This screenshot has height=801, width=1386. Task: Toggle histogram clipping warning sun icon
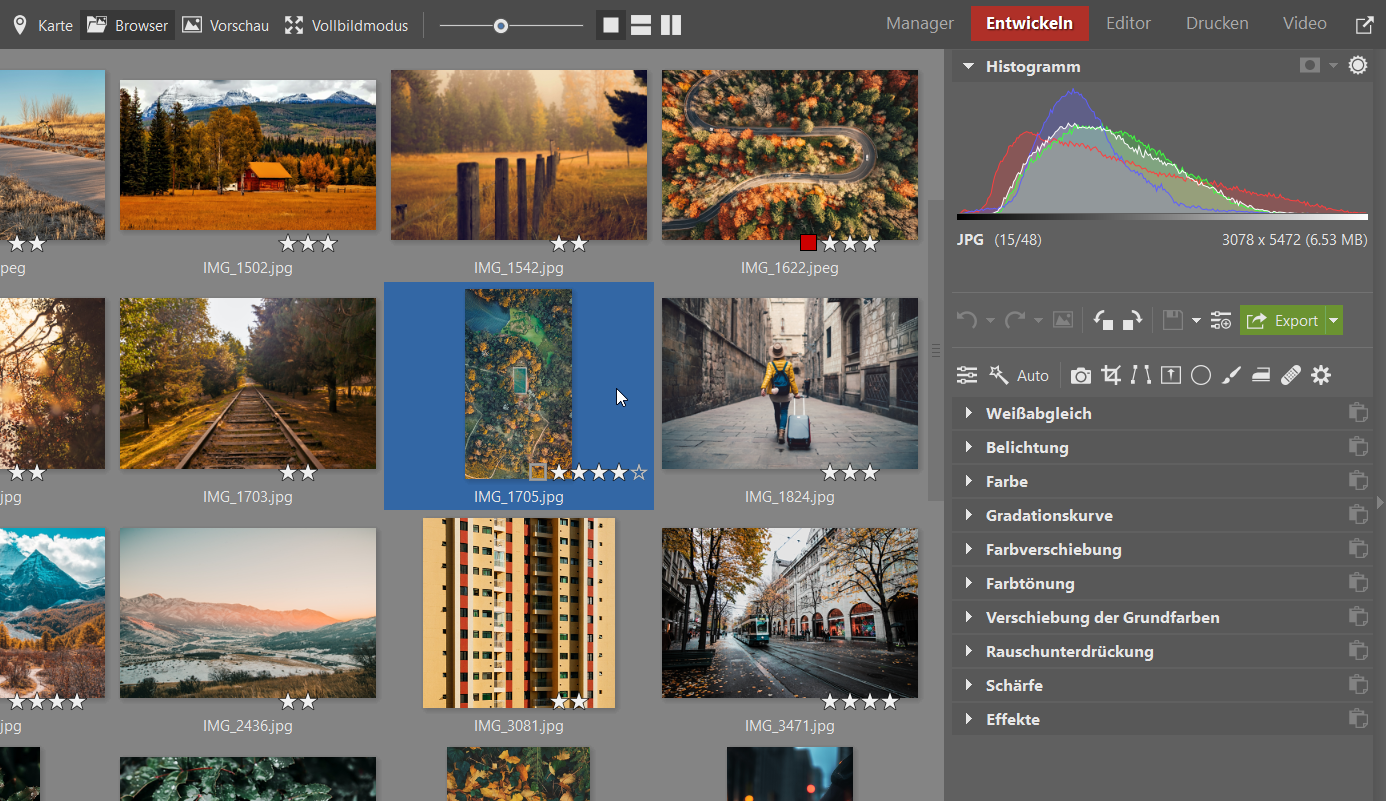click(1357, 66)
